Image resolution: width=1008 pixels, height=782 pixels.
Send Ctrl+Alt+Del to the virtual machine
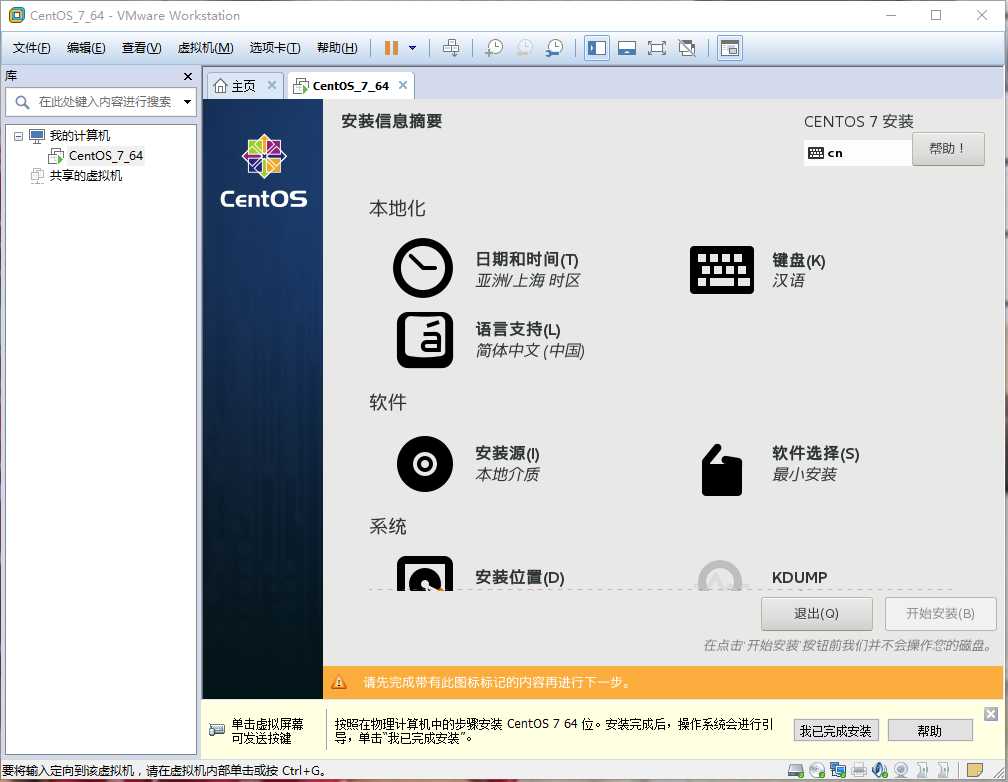click(x=451, y=48)
